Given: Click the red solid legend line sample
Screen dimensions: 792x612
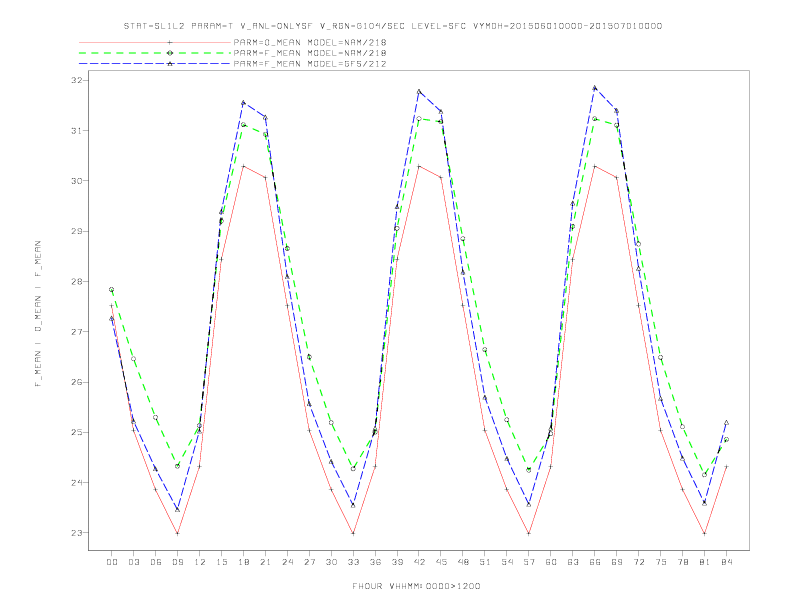Looking at the screenshot, I should [x=155, y=42].
